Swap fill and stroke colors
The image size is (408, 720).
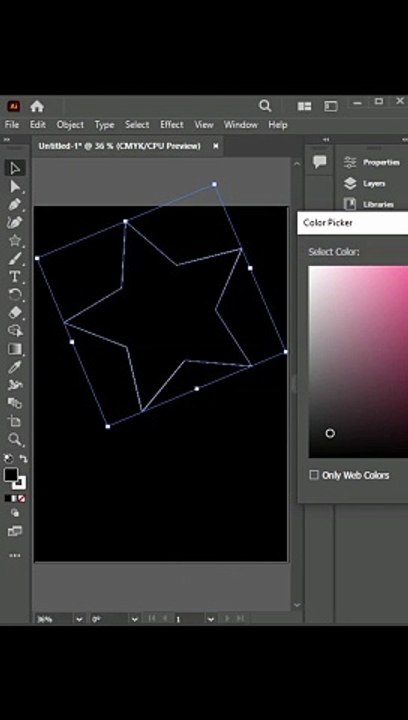pyautogui.click(x=23, y=458)
